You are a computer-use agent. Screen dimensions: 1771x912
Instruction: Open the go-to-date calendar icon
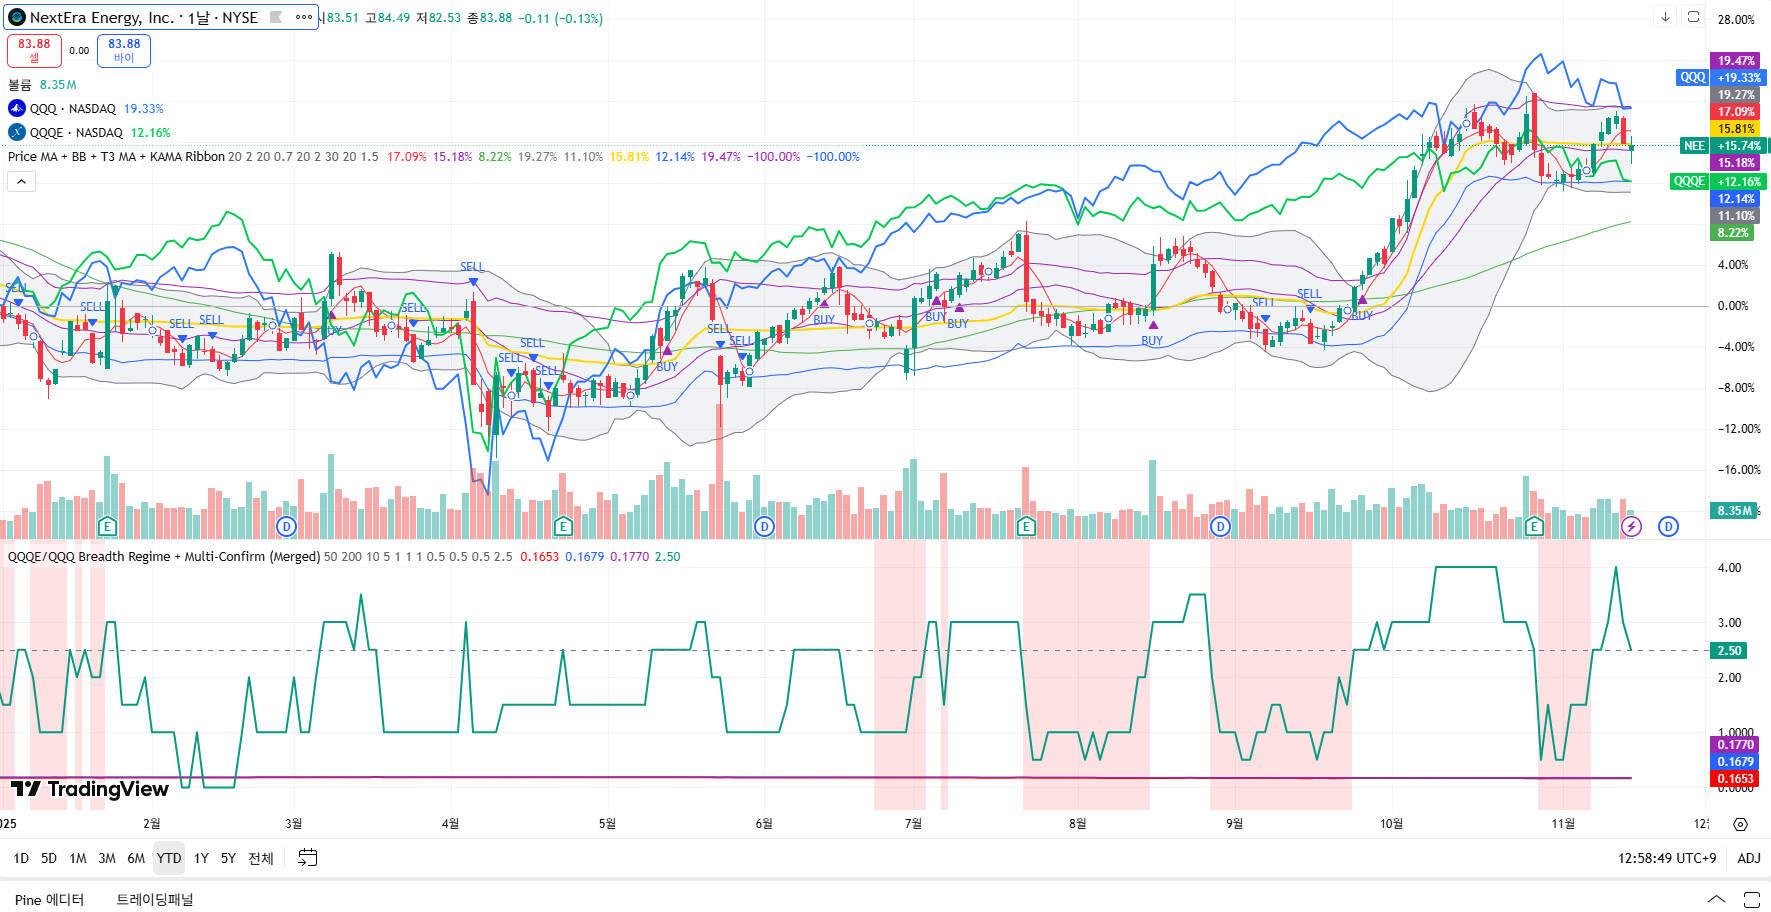(x=308, y=858)
